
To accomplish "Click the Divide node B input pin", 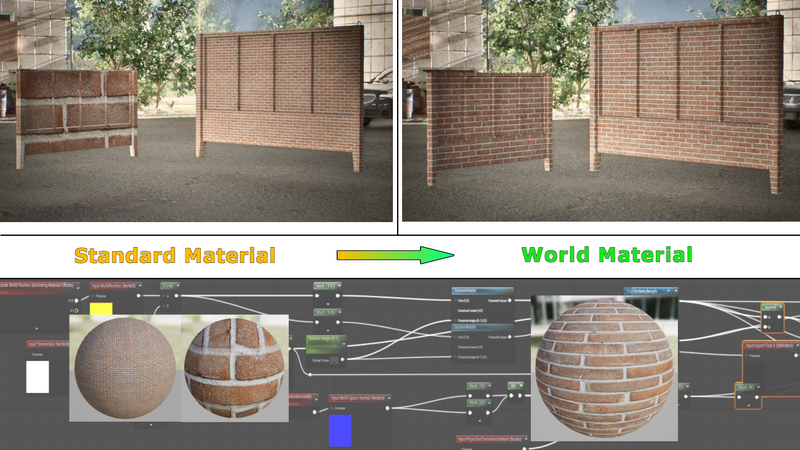I will coord(164,306).
